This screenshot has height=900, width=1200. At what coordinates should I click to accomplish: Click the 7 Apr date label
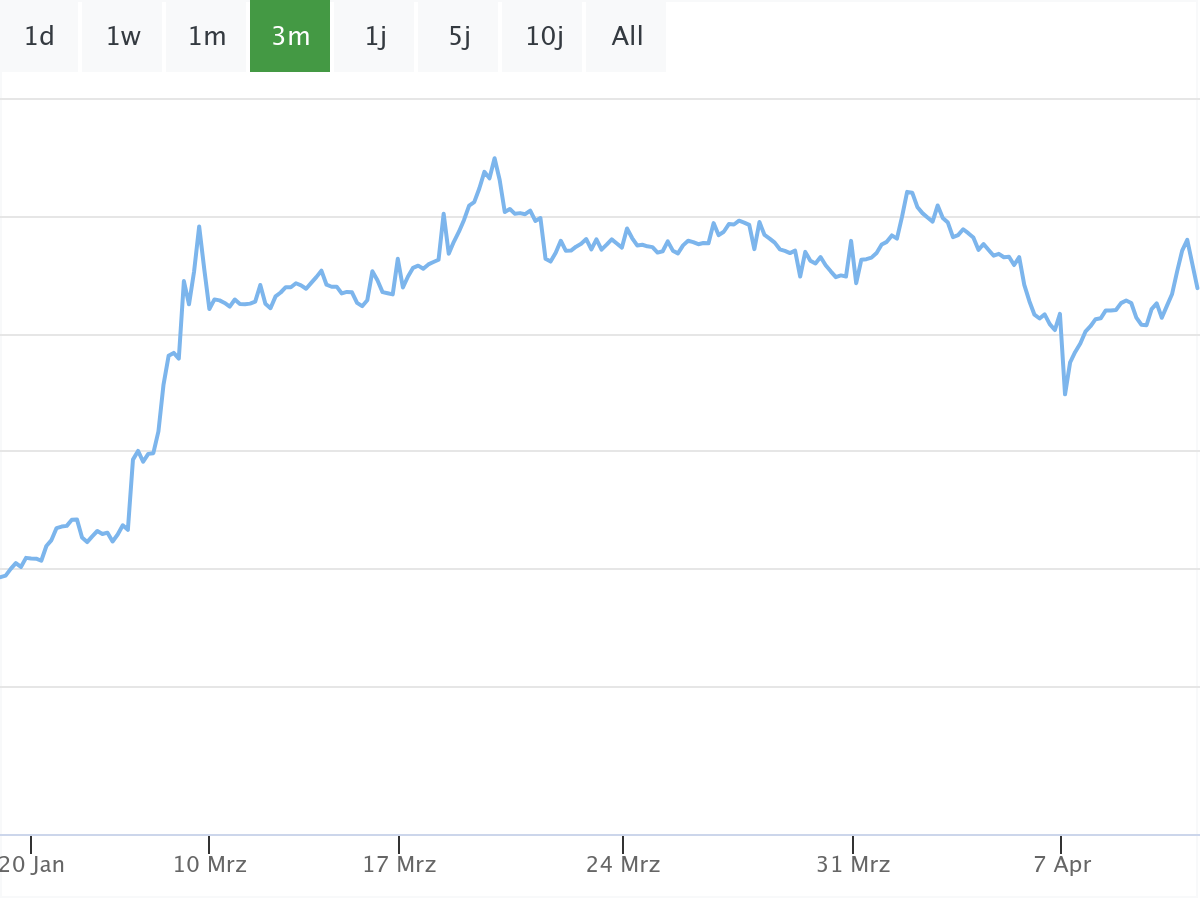click(1062, 864)
